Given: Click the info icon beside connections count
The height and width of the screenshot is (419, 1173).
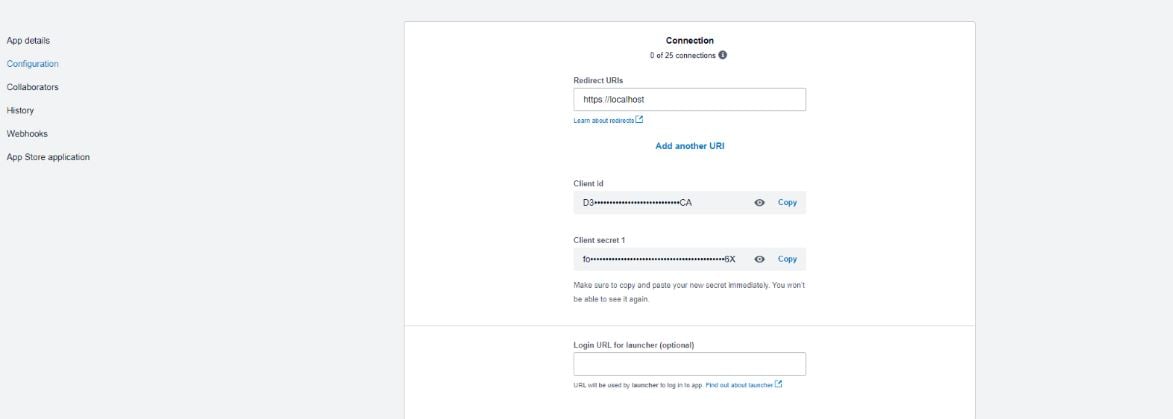Looking at the screenshot, I should [x=723, y=55].
